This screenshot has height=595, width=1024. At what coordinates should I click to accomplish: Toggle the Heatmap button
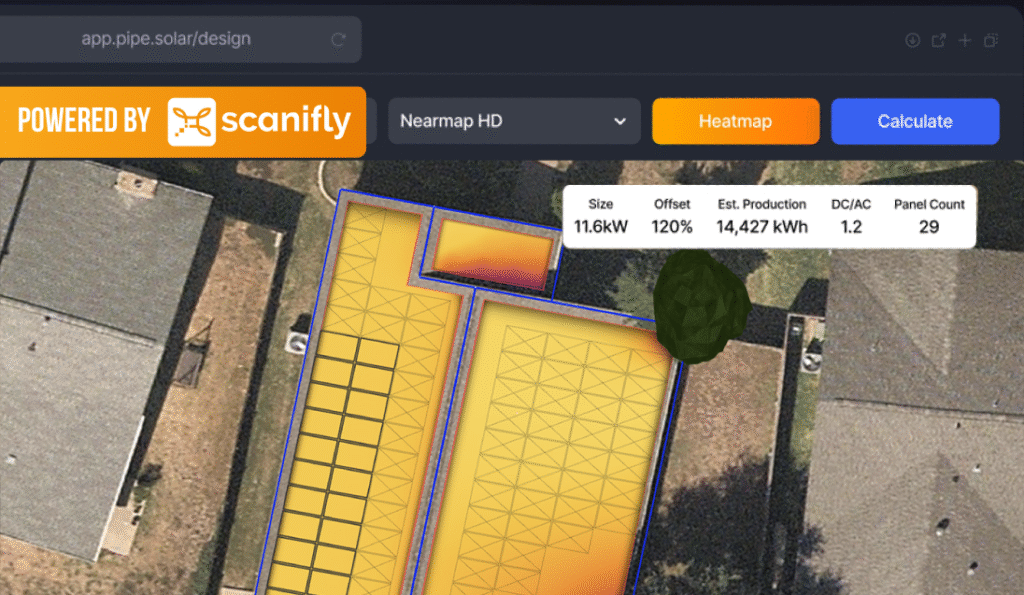(x=735, y=121)
